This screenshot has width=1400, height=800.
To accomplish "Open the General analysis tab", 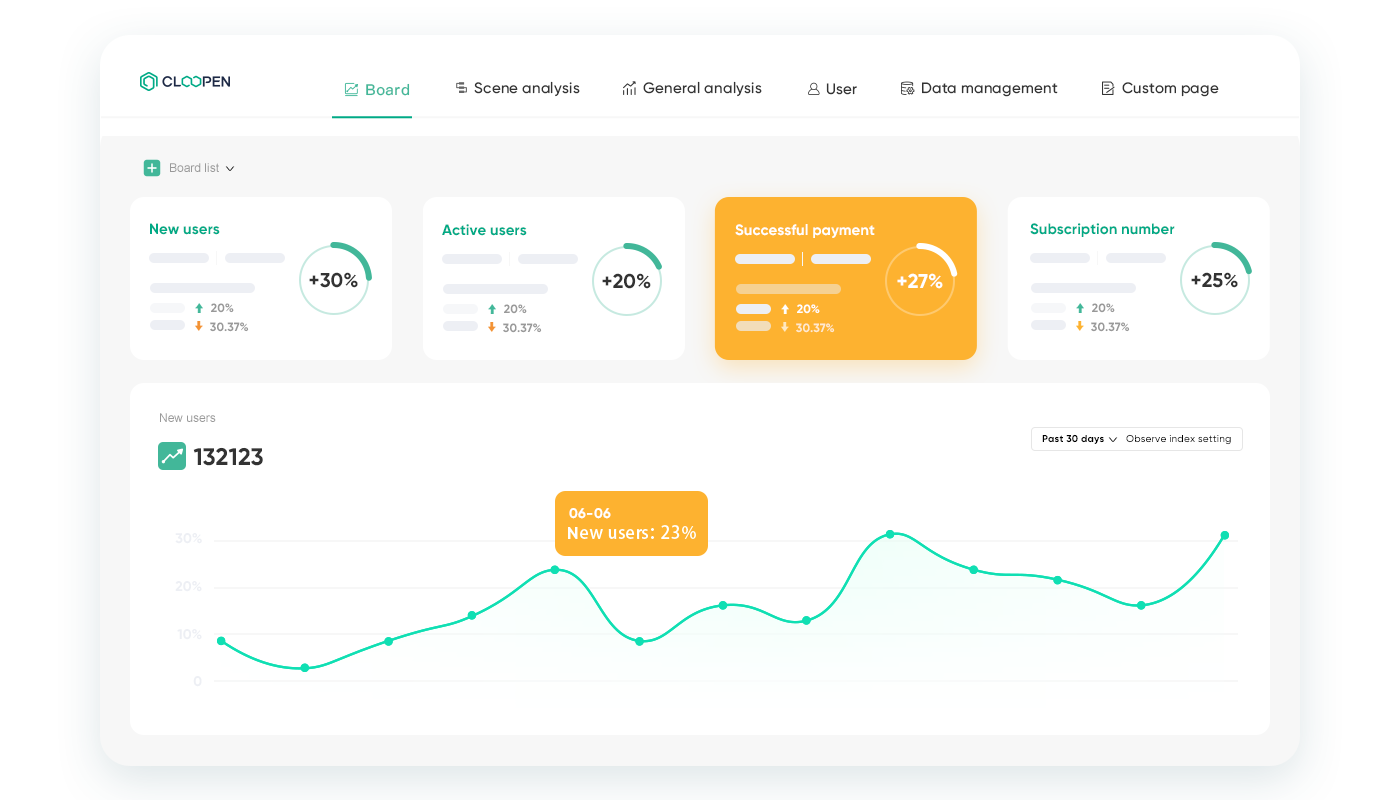I will coord(701,88).
